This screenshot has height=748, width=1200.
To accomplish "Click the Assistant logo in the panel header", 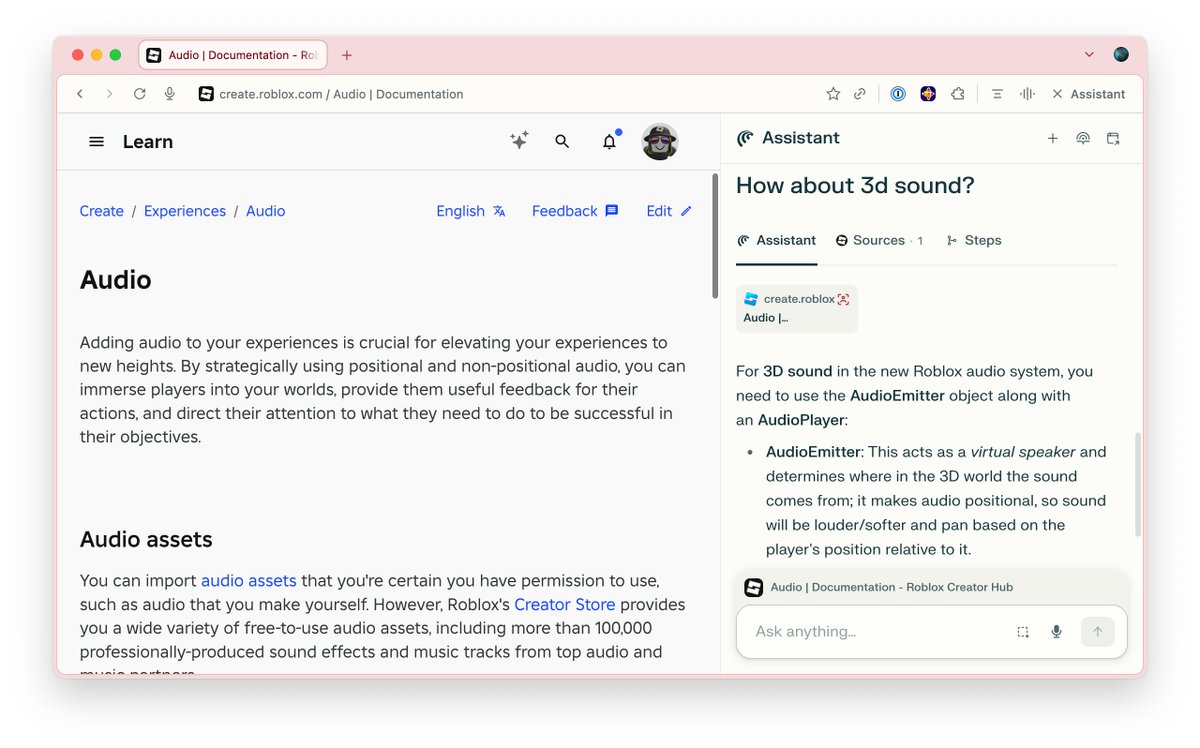I will [x=745, y=138].
